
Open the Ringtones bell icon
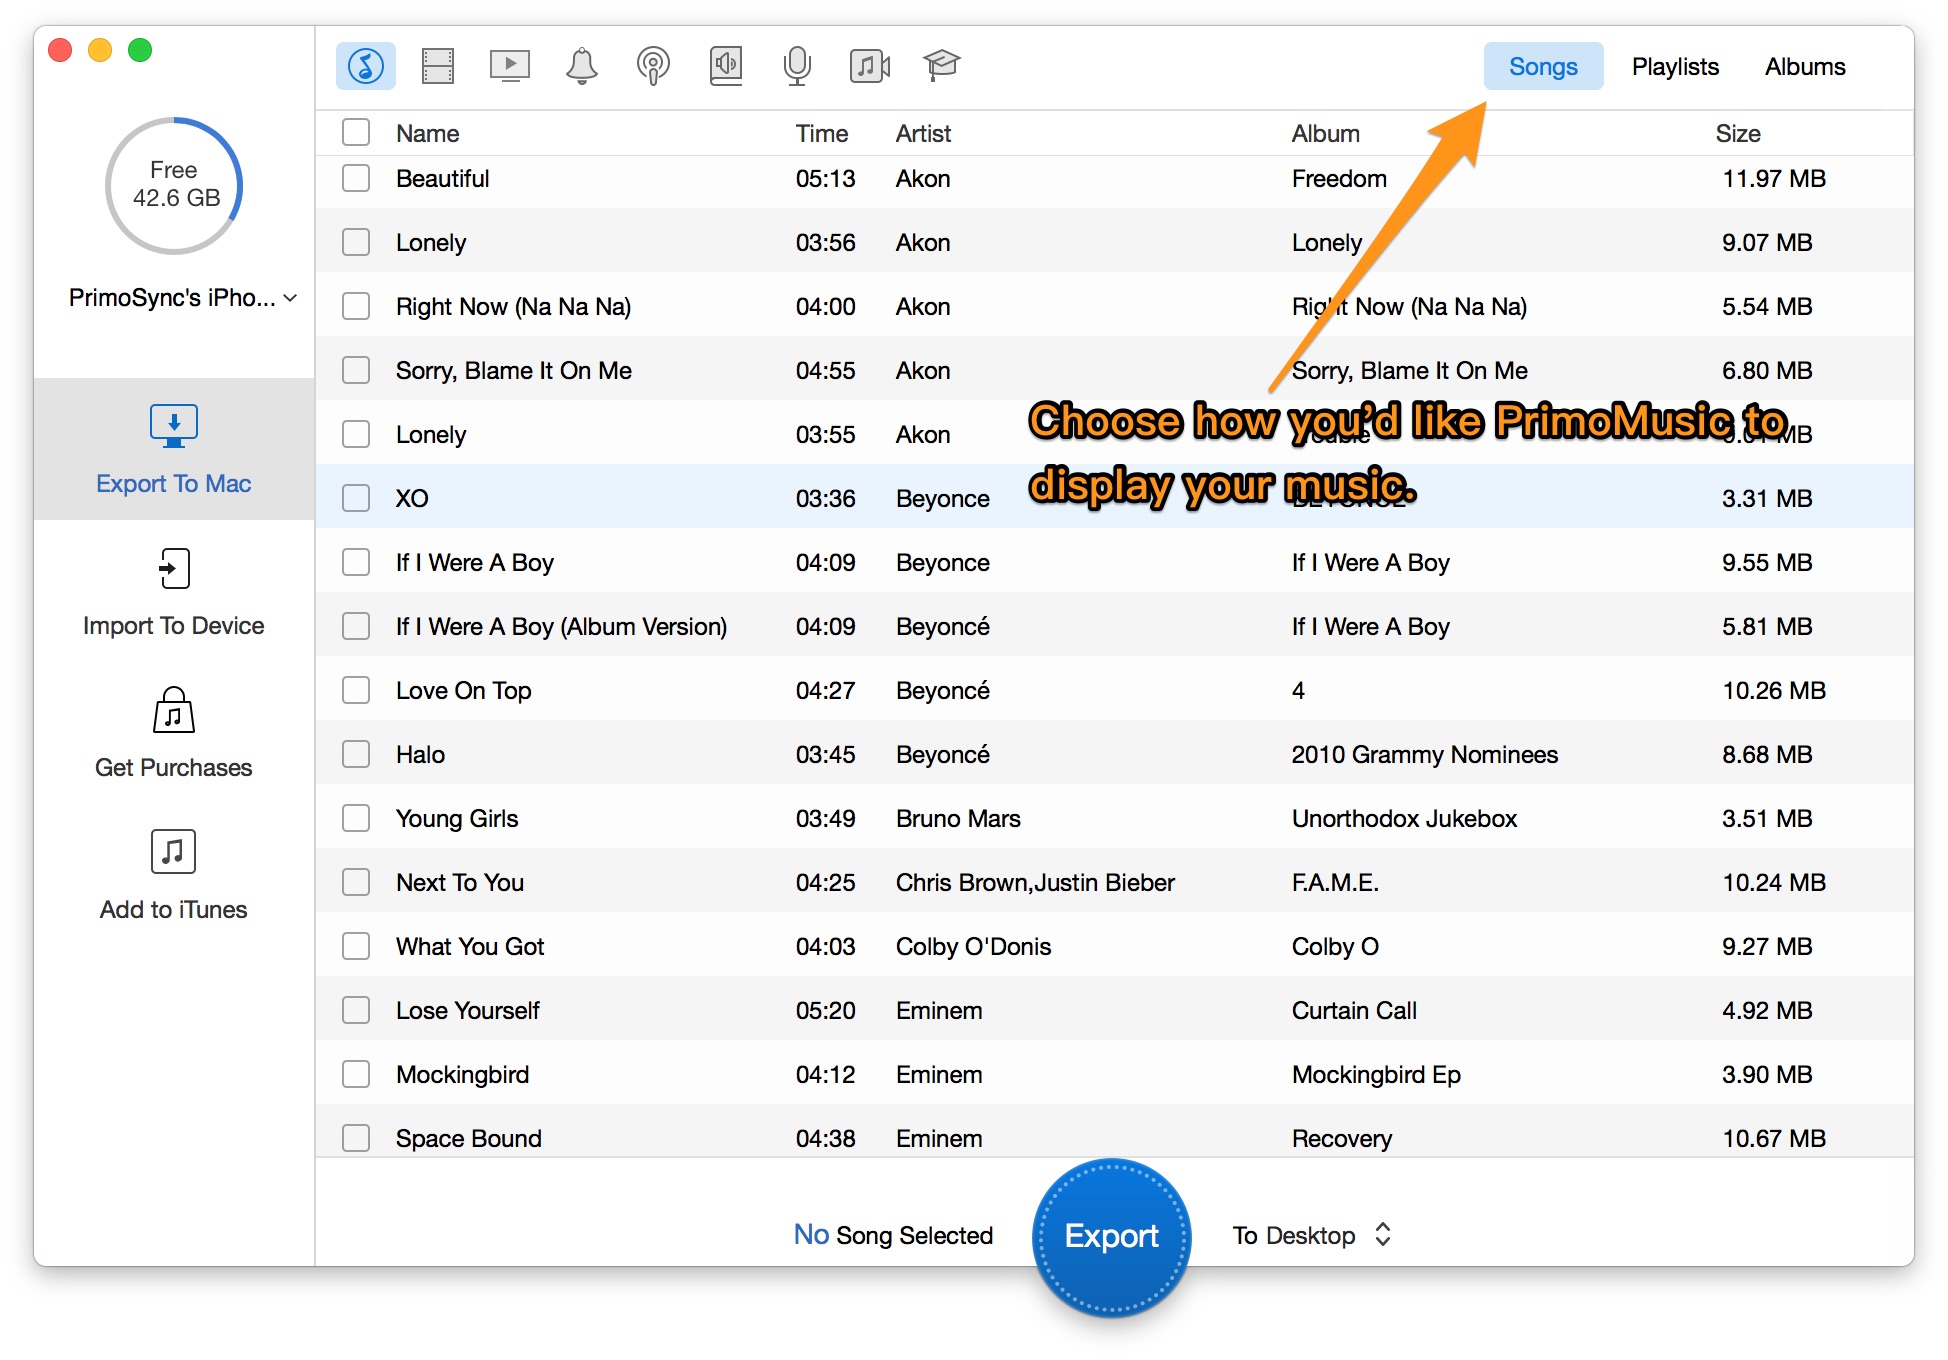tap(582, 66)
